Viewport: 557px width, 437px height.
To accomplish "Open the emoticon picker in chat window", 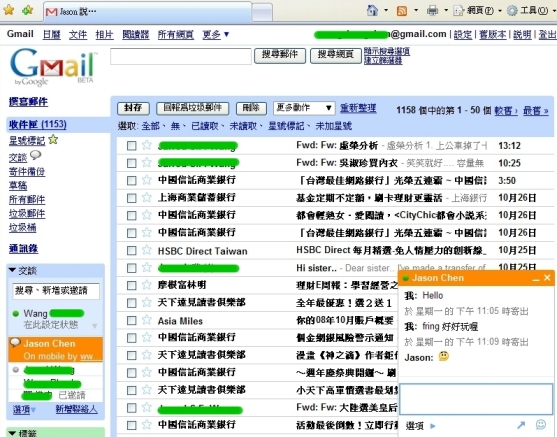I will [x=541, y=424].
